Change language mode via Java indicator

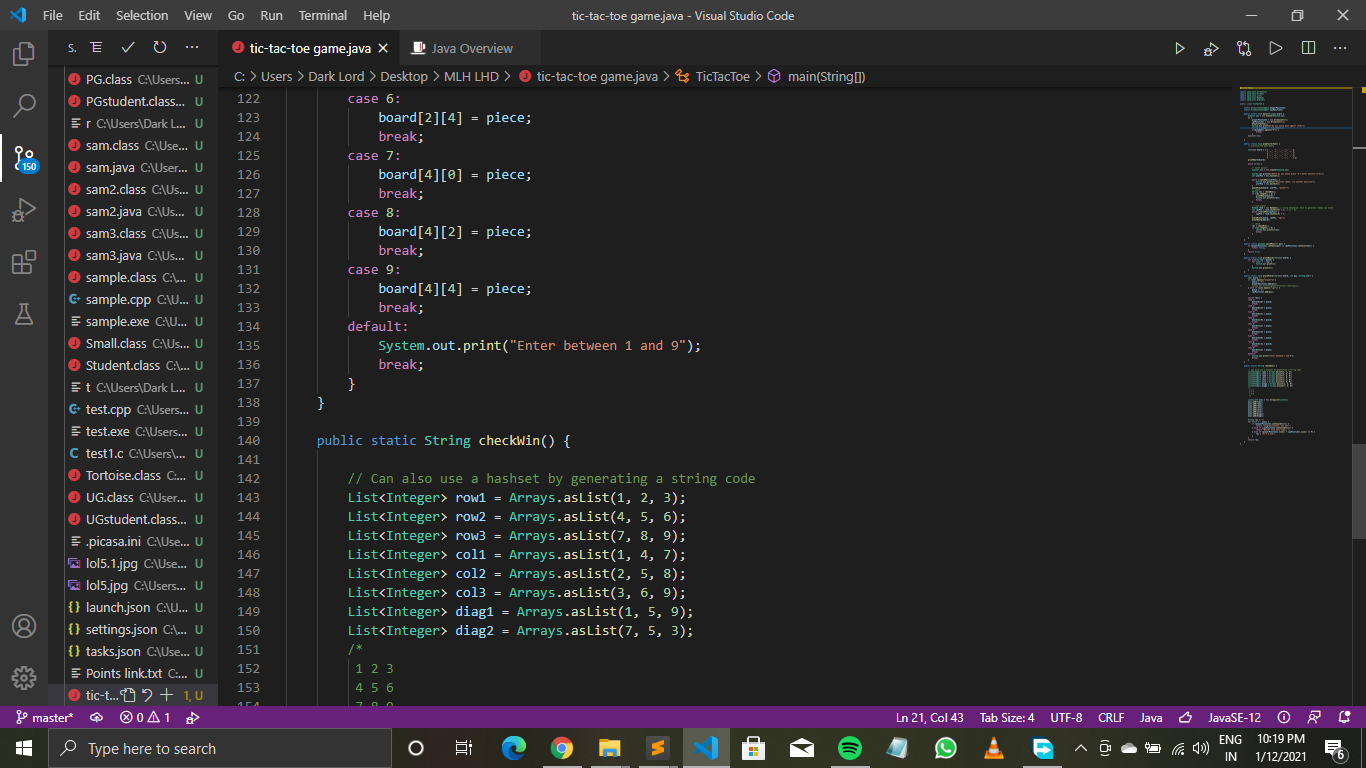[1151, 717]
